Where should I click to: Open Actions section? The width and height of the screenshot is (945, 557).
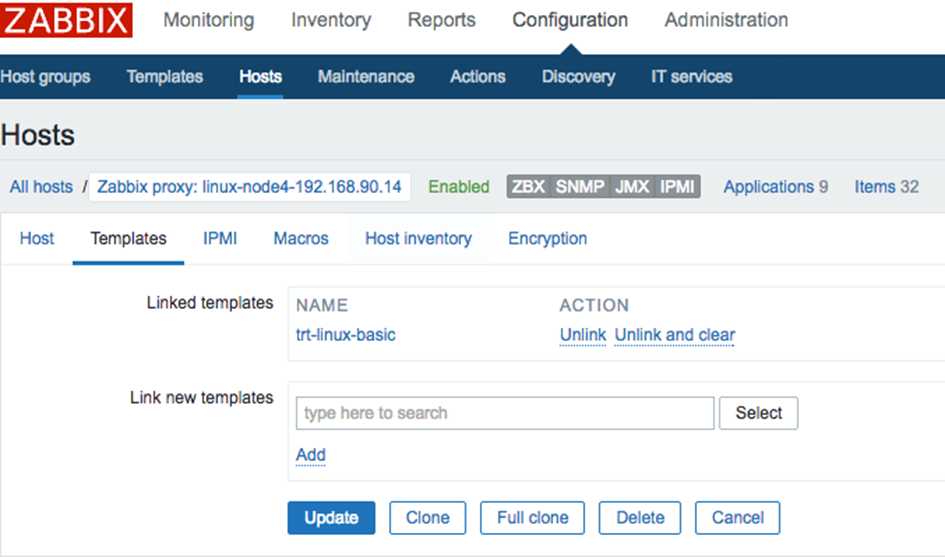(x=477, y=77)
